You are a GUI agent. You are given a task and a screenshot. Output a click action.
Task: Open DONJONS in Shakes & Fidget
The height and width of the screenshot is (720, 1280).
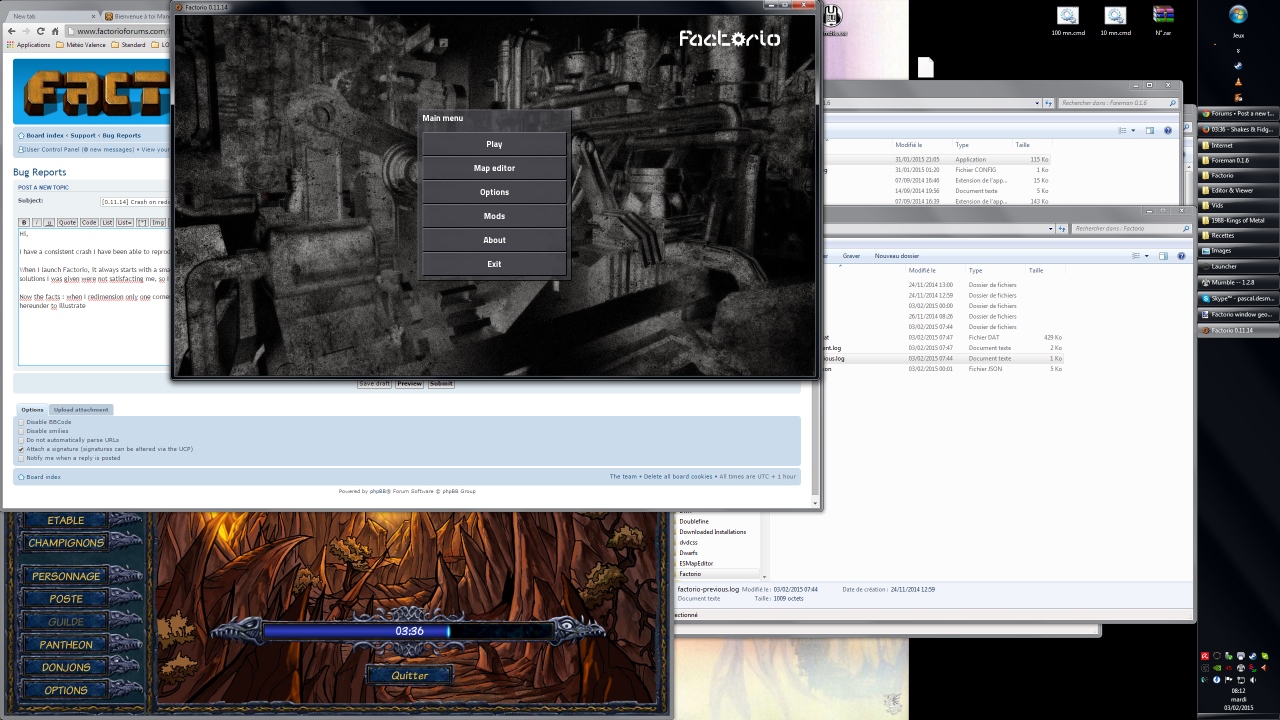click(66, 667)
